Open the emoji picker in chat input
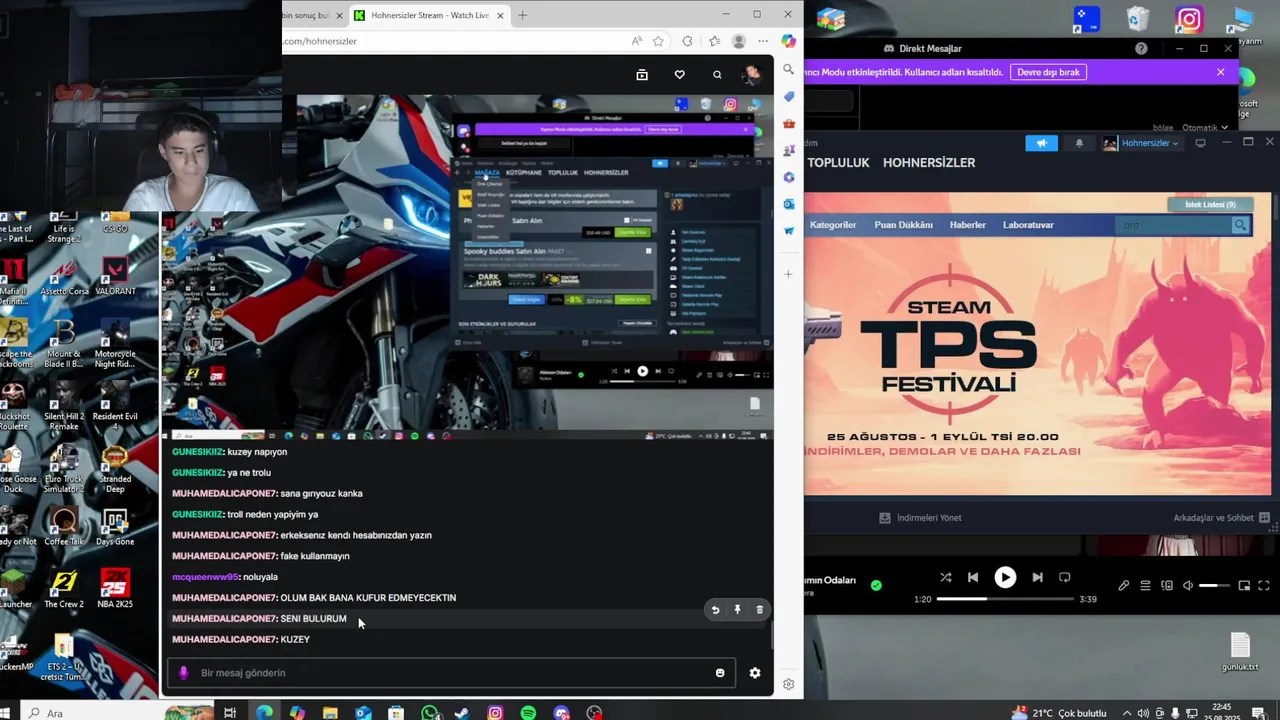Screen dimensions: 1280x720 (720, 673)
